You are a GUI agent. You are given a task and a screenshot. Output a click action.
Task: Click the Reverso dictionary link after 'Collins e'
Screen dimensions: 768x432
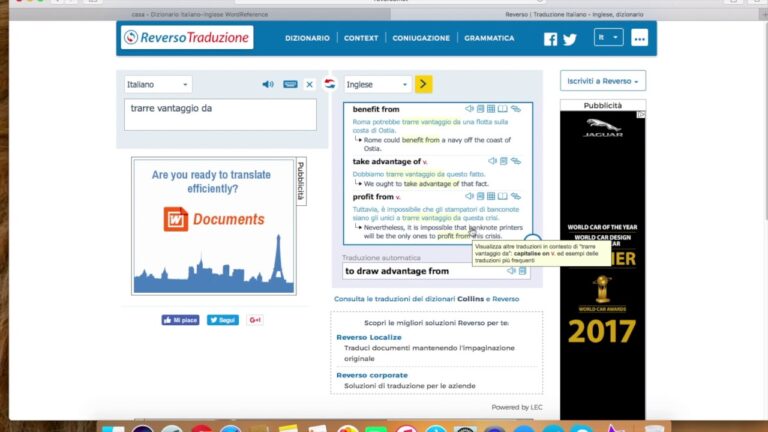click(505, 299)
